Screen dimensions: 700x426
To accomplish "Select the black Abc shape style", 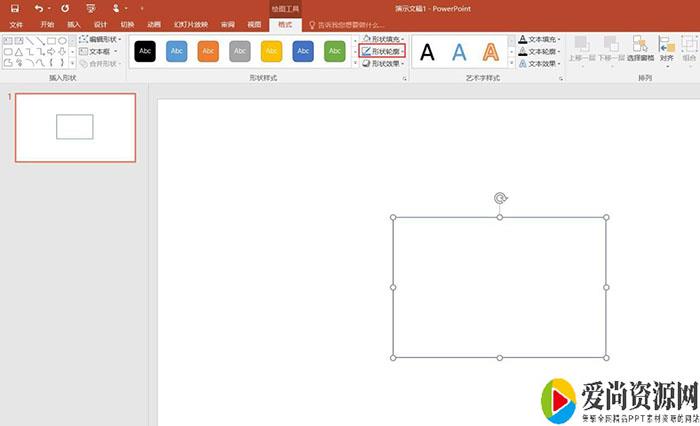I will 145,50.
